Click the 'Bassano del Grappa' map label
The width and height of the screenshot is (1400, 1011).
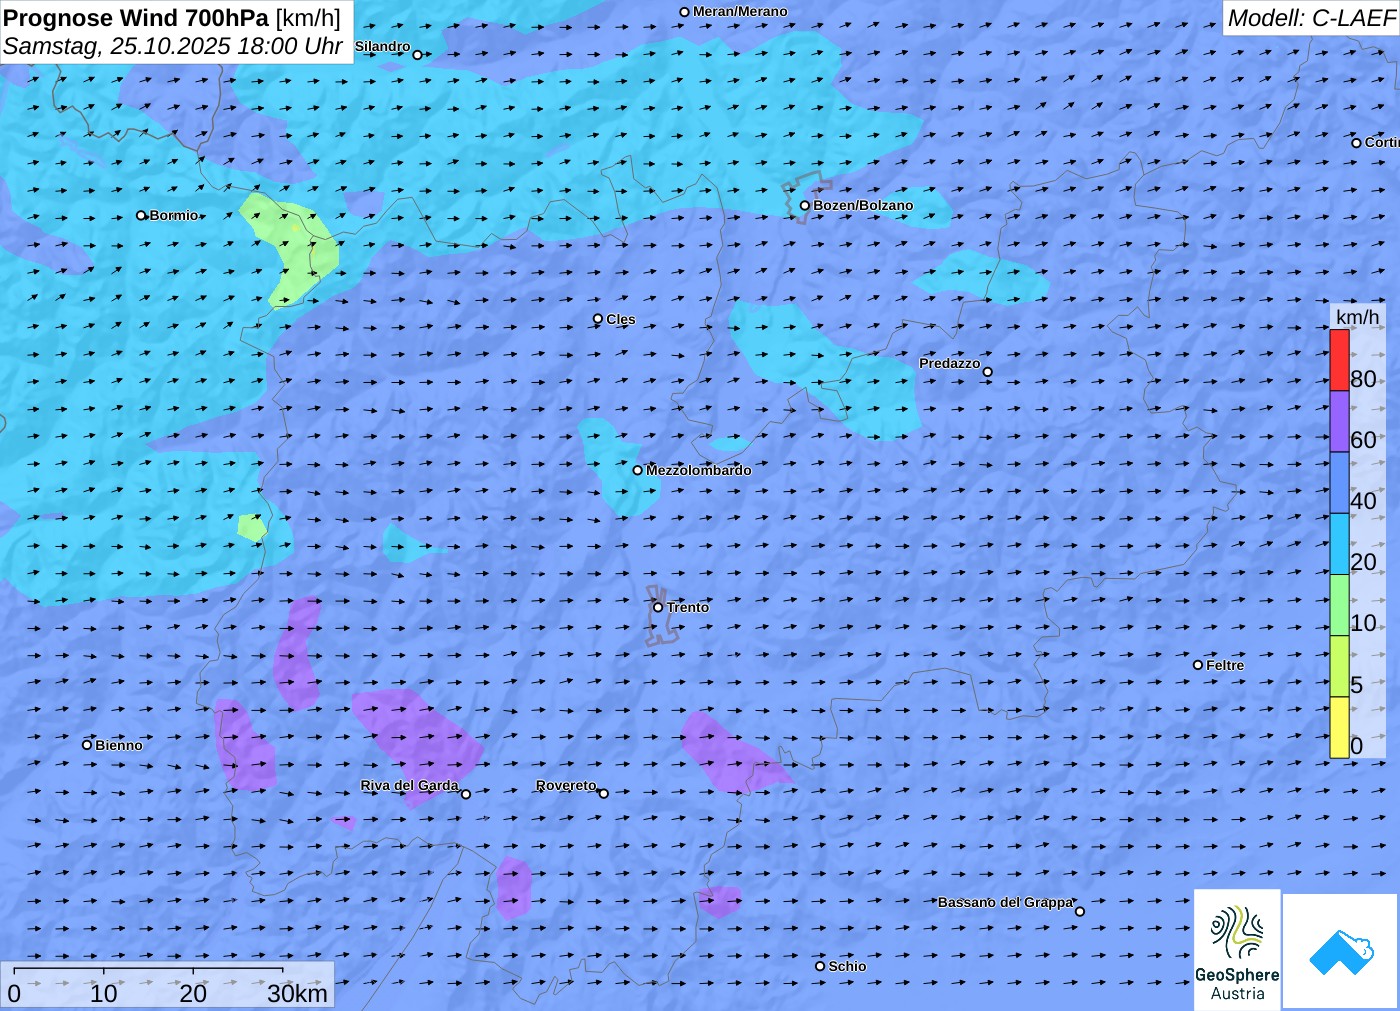pos(1006,902)
